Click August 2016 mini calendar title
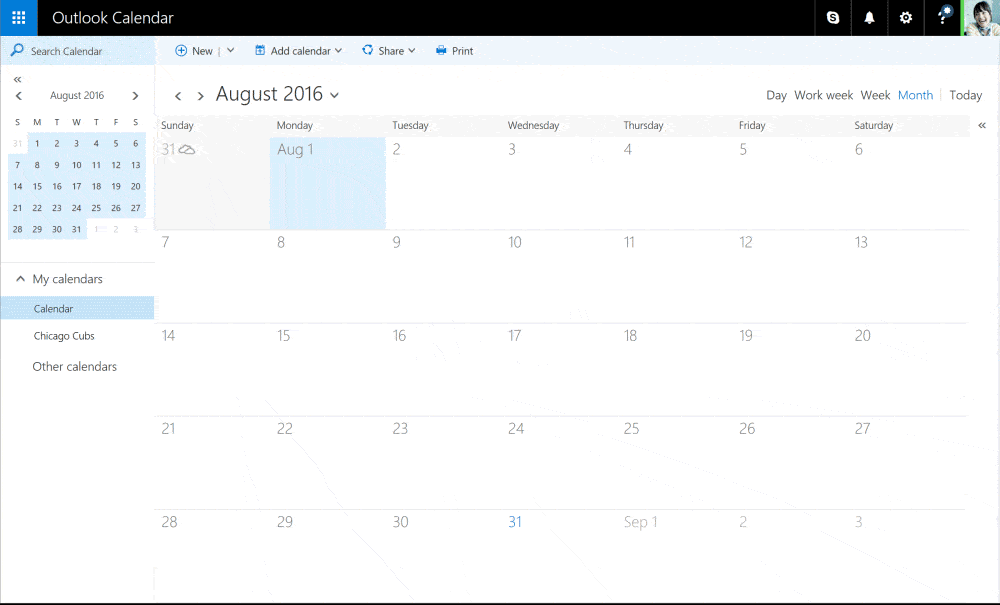 click(x=77, y=96)
